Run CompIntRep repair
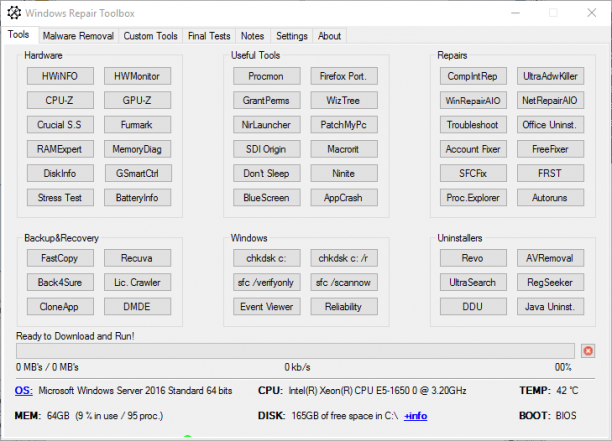The width and height of the screenshot is (612, 441). 473,76
